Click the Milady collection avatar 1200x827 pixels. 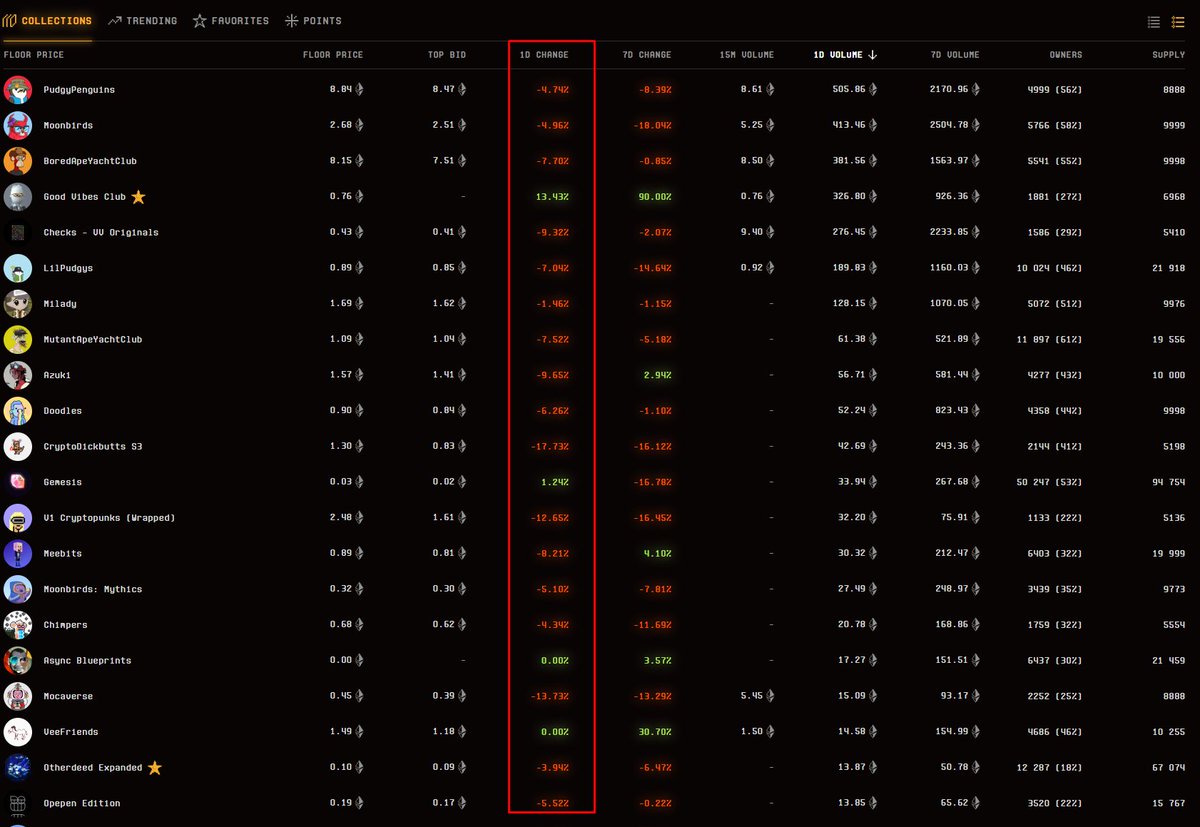18,304
